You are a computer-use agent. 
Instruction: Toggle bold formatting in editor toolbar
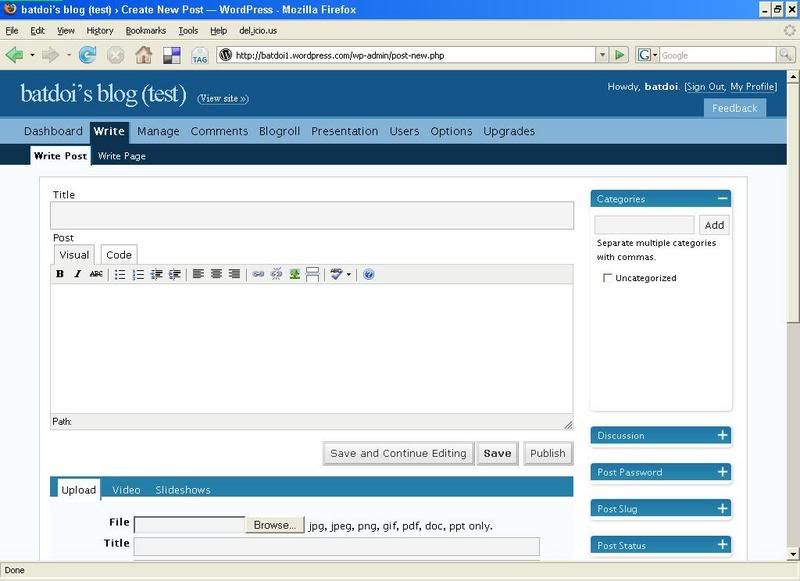coord(60,274)
